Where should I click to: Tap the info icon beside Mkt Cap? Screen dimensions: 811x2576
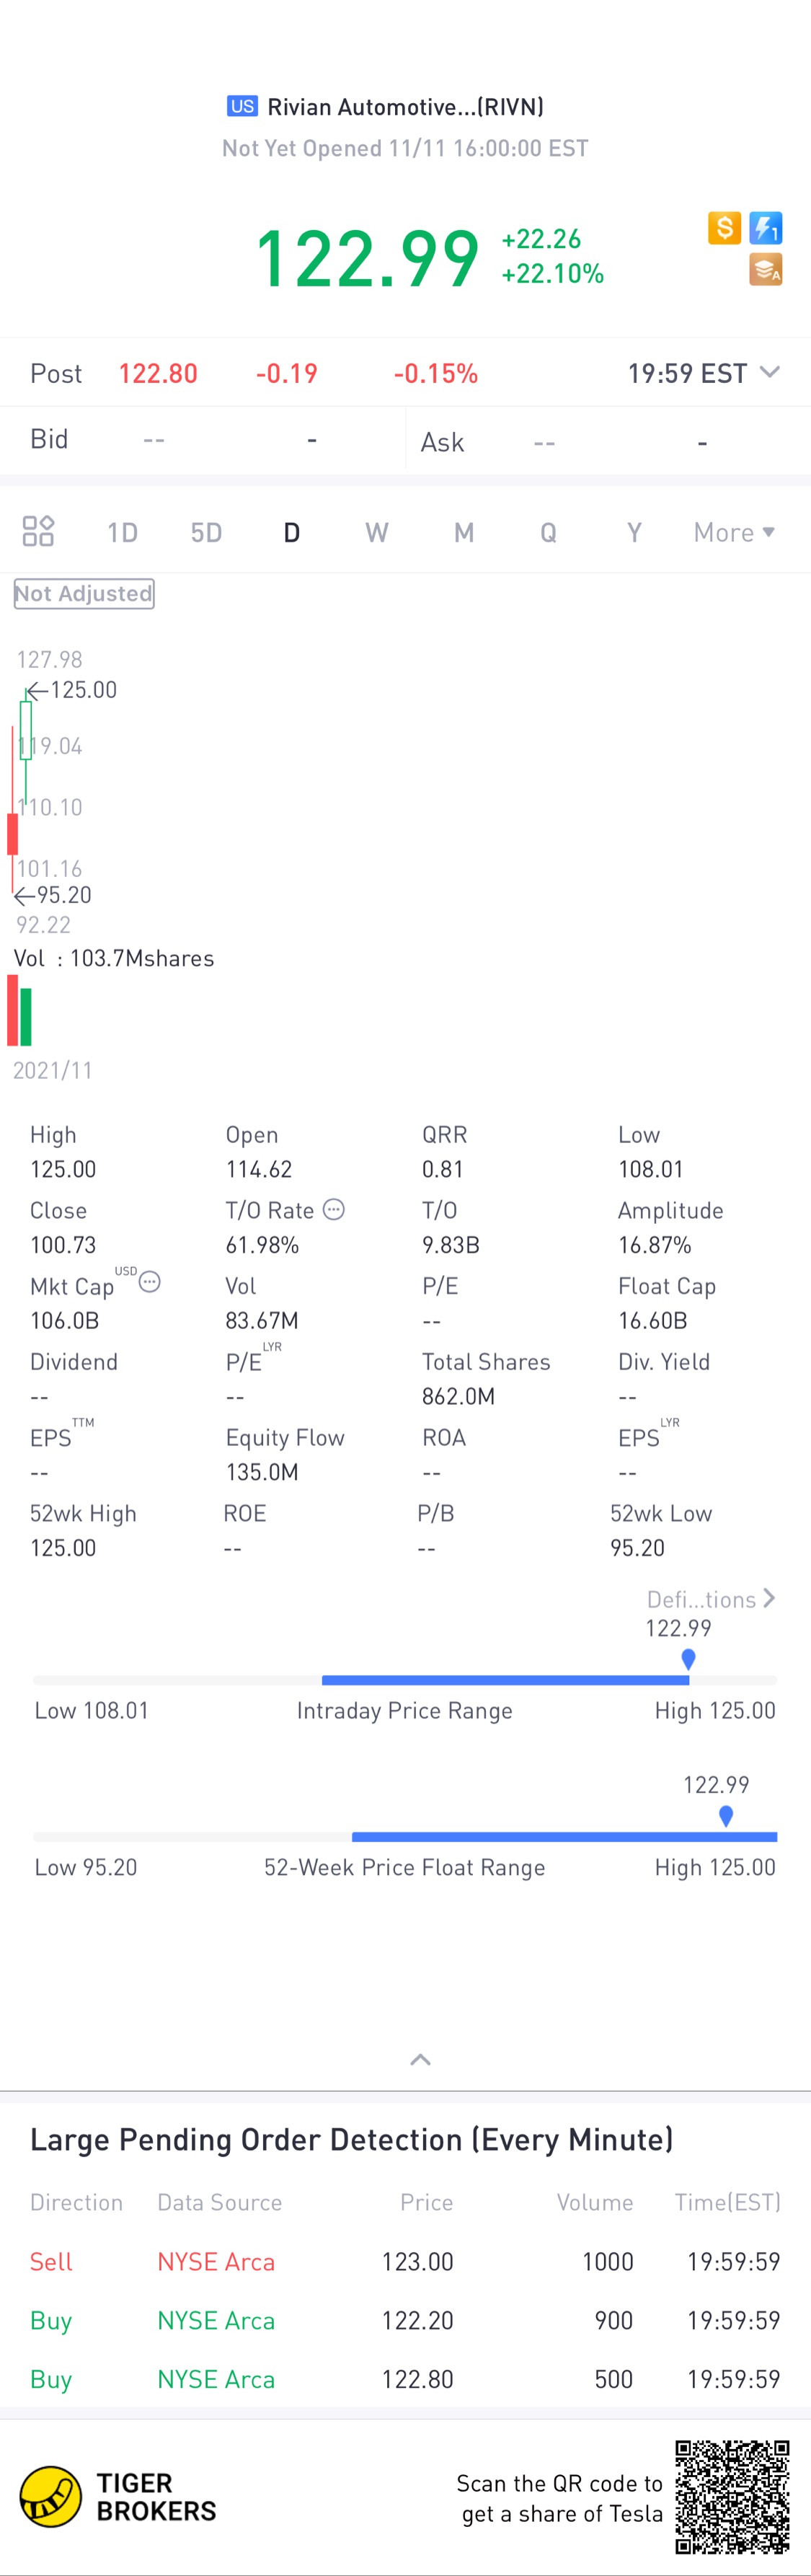149,1282
